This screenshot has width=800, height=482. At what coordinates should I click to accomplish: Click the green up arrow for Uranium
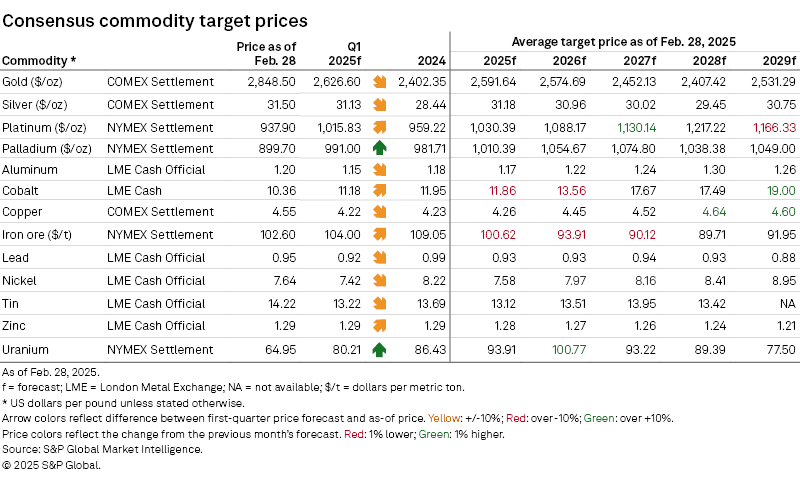click(x=380, y=350)
